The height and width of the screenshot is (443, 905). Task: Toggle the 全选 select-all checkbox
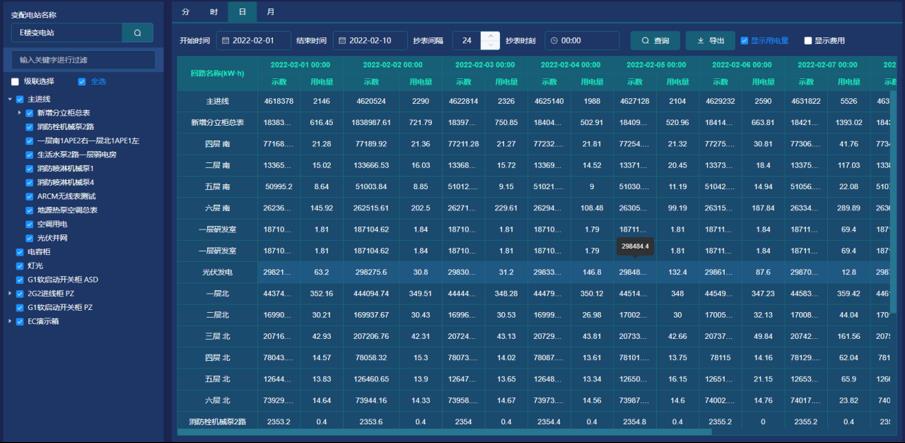82,82
